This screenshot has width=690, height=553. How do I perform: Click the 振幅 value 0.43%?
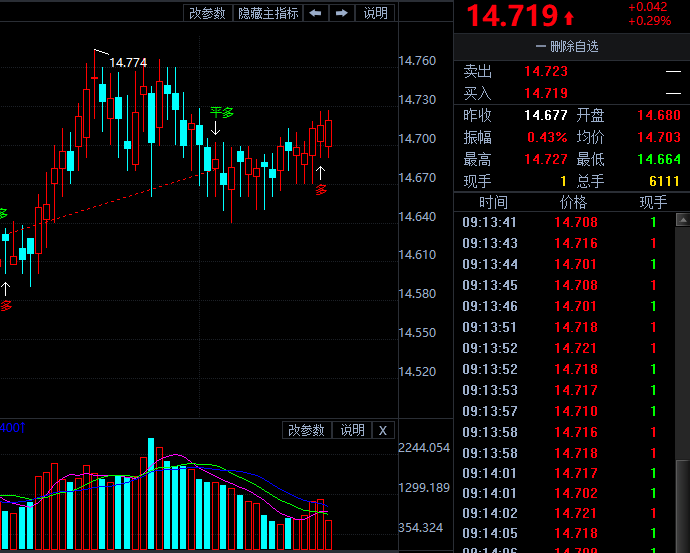(x=547, y=137)
